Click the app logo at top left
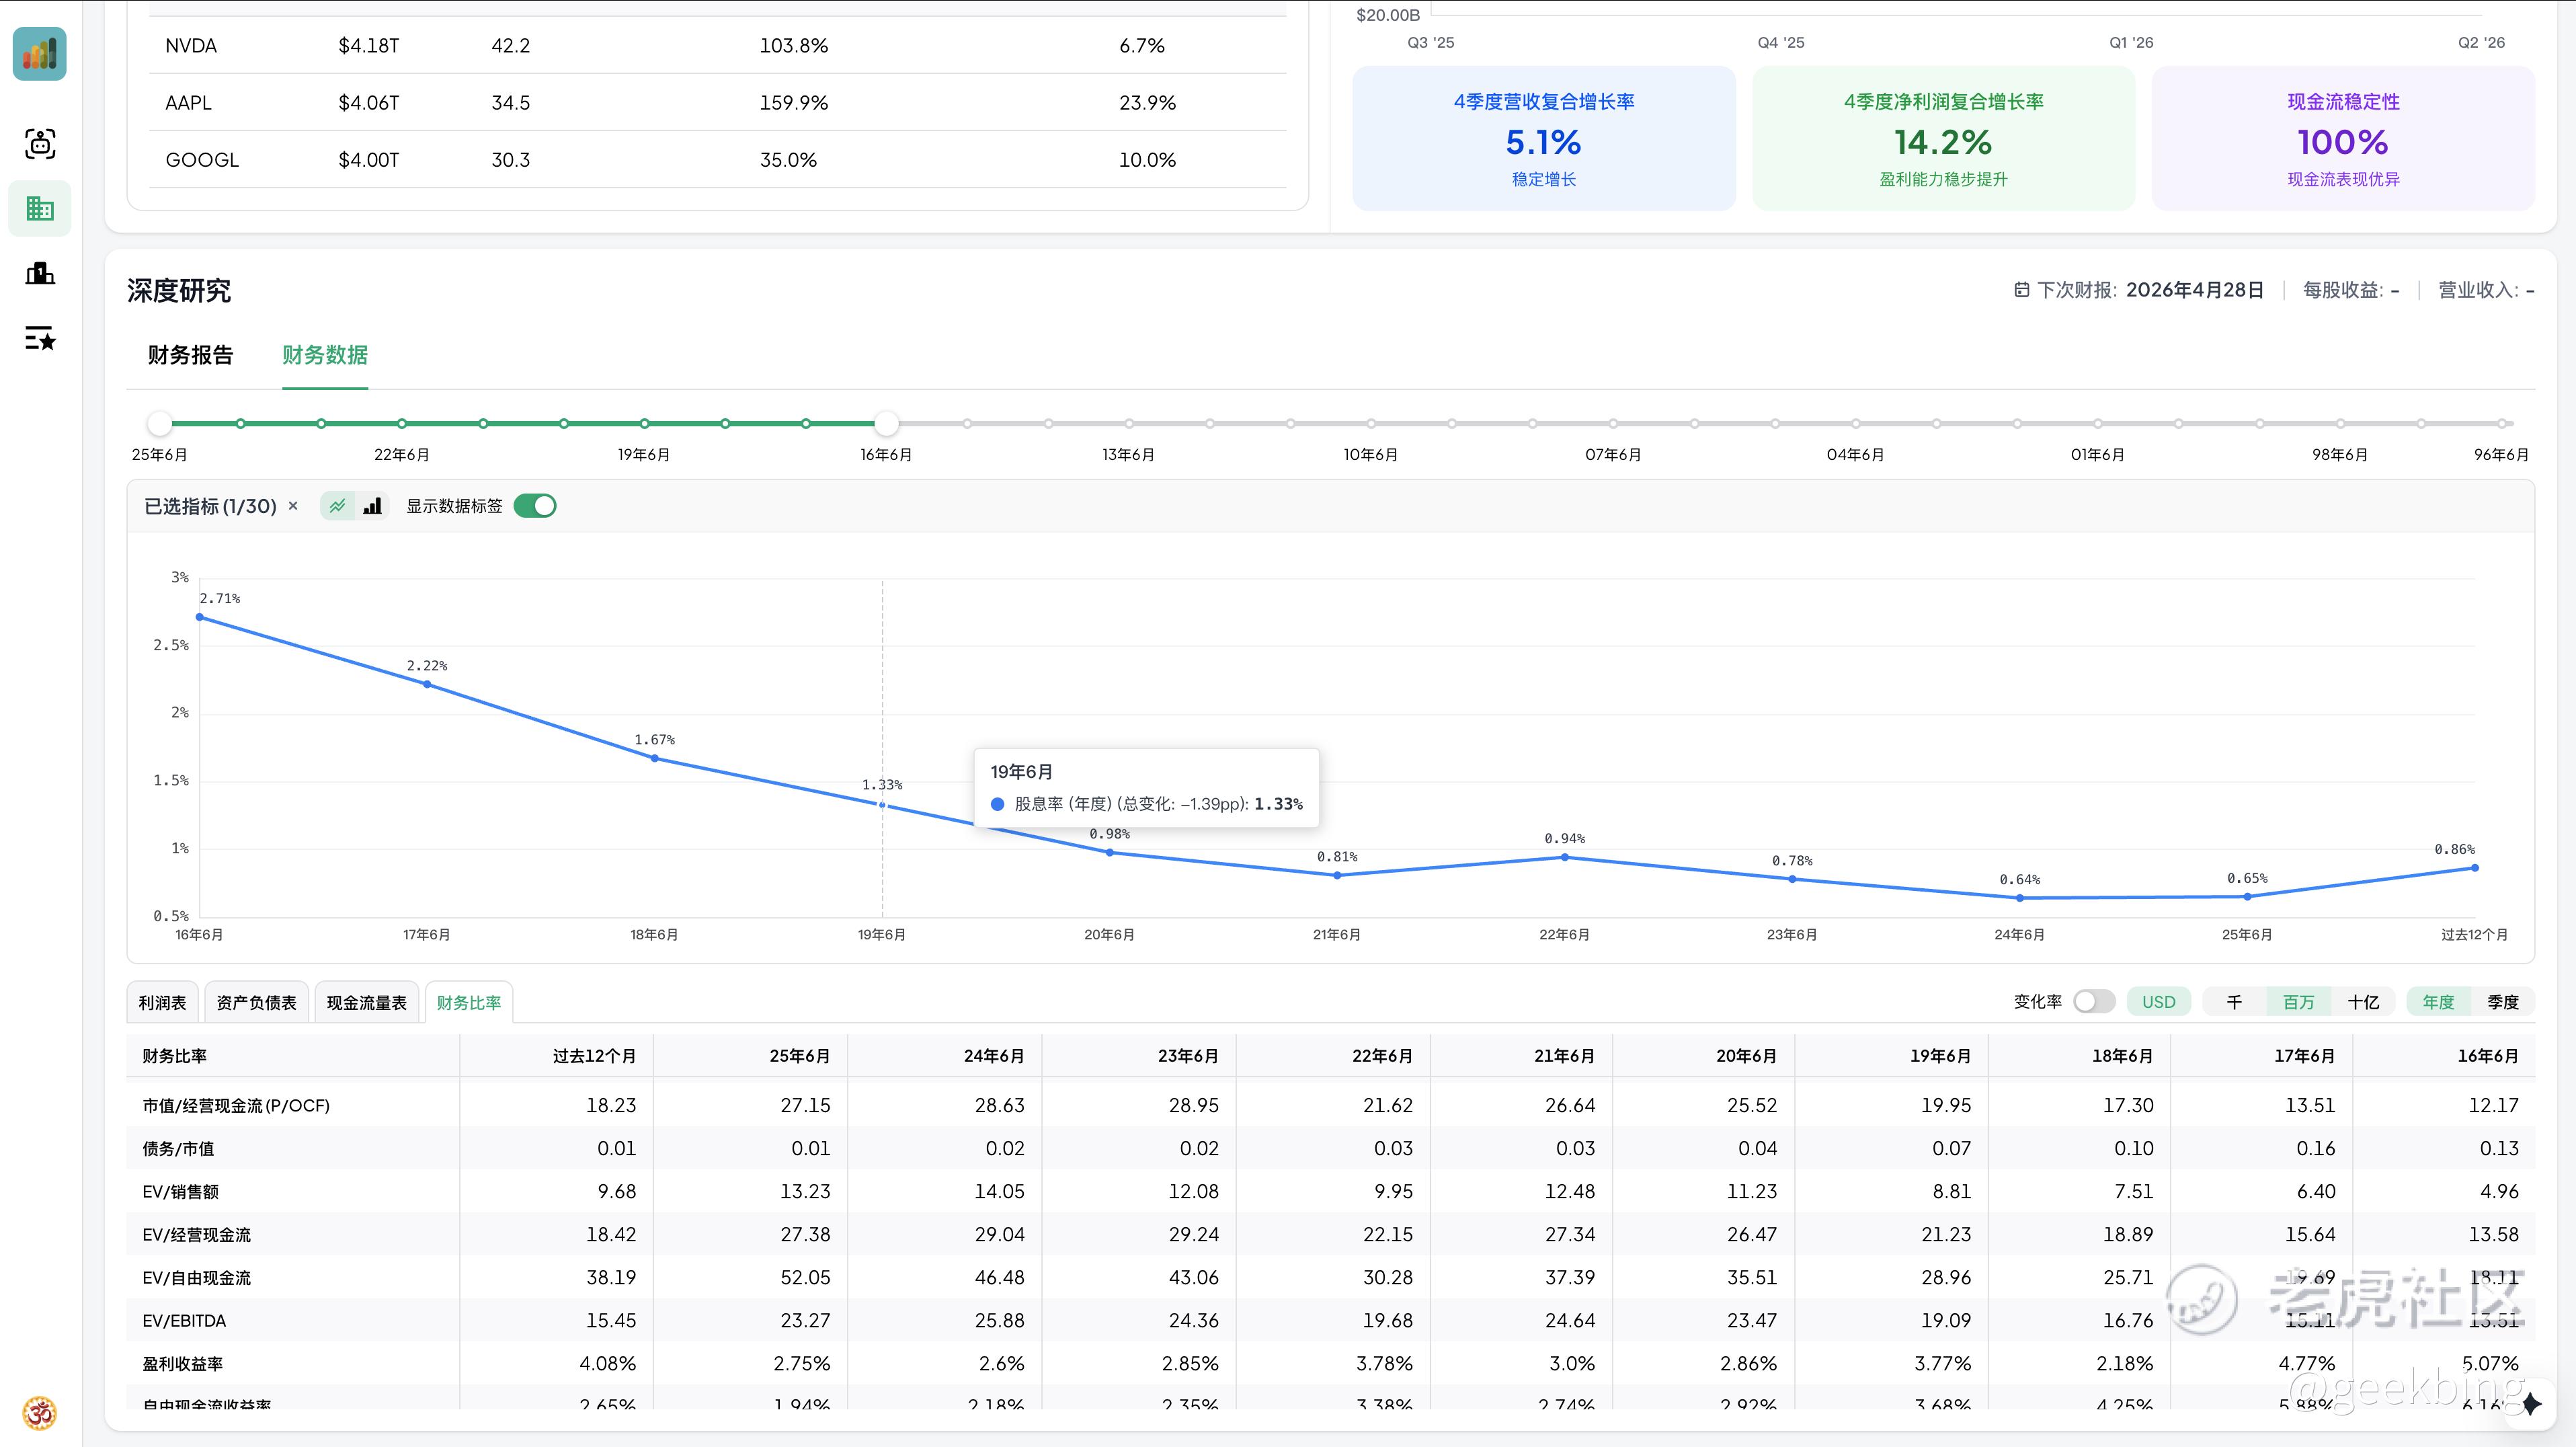This screenshot has height=1447, width=2576. (x=40, y=54)
